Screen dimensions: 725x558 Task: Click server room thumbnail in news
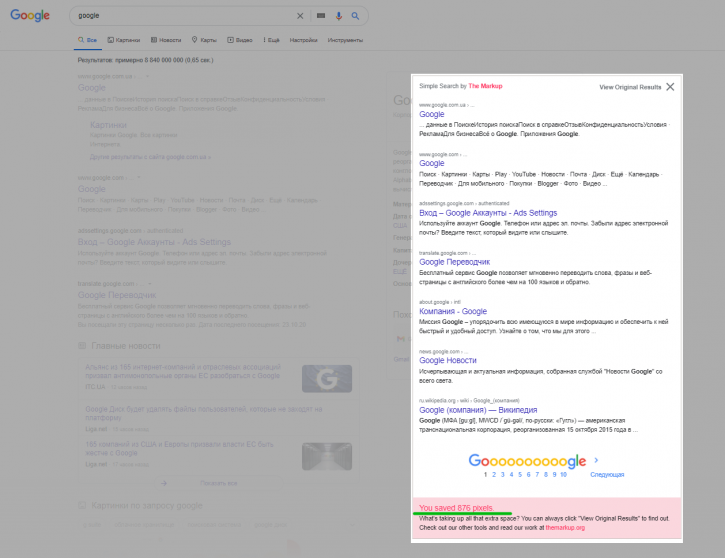click(x=327, y=456)
